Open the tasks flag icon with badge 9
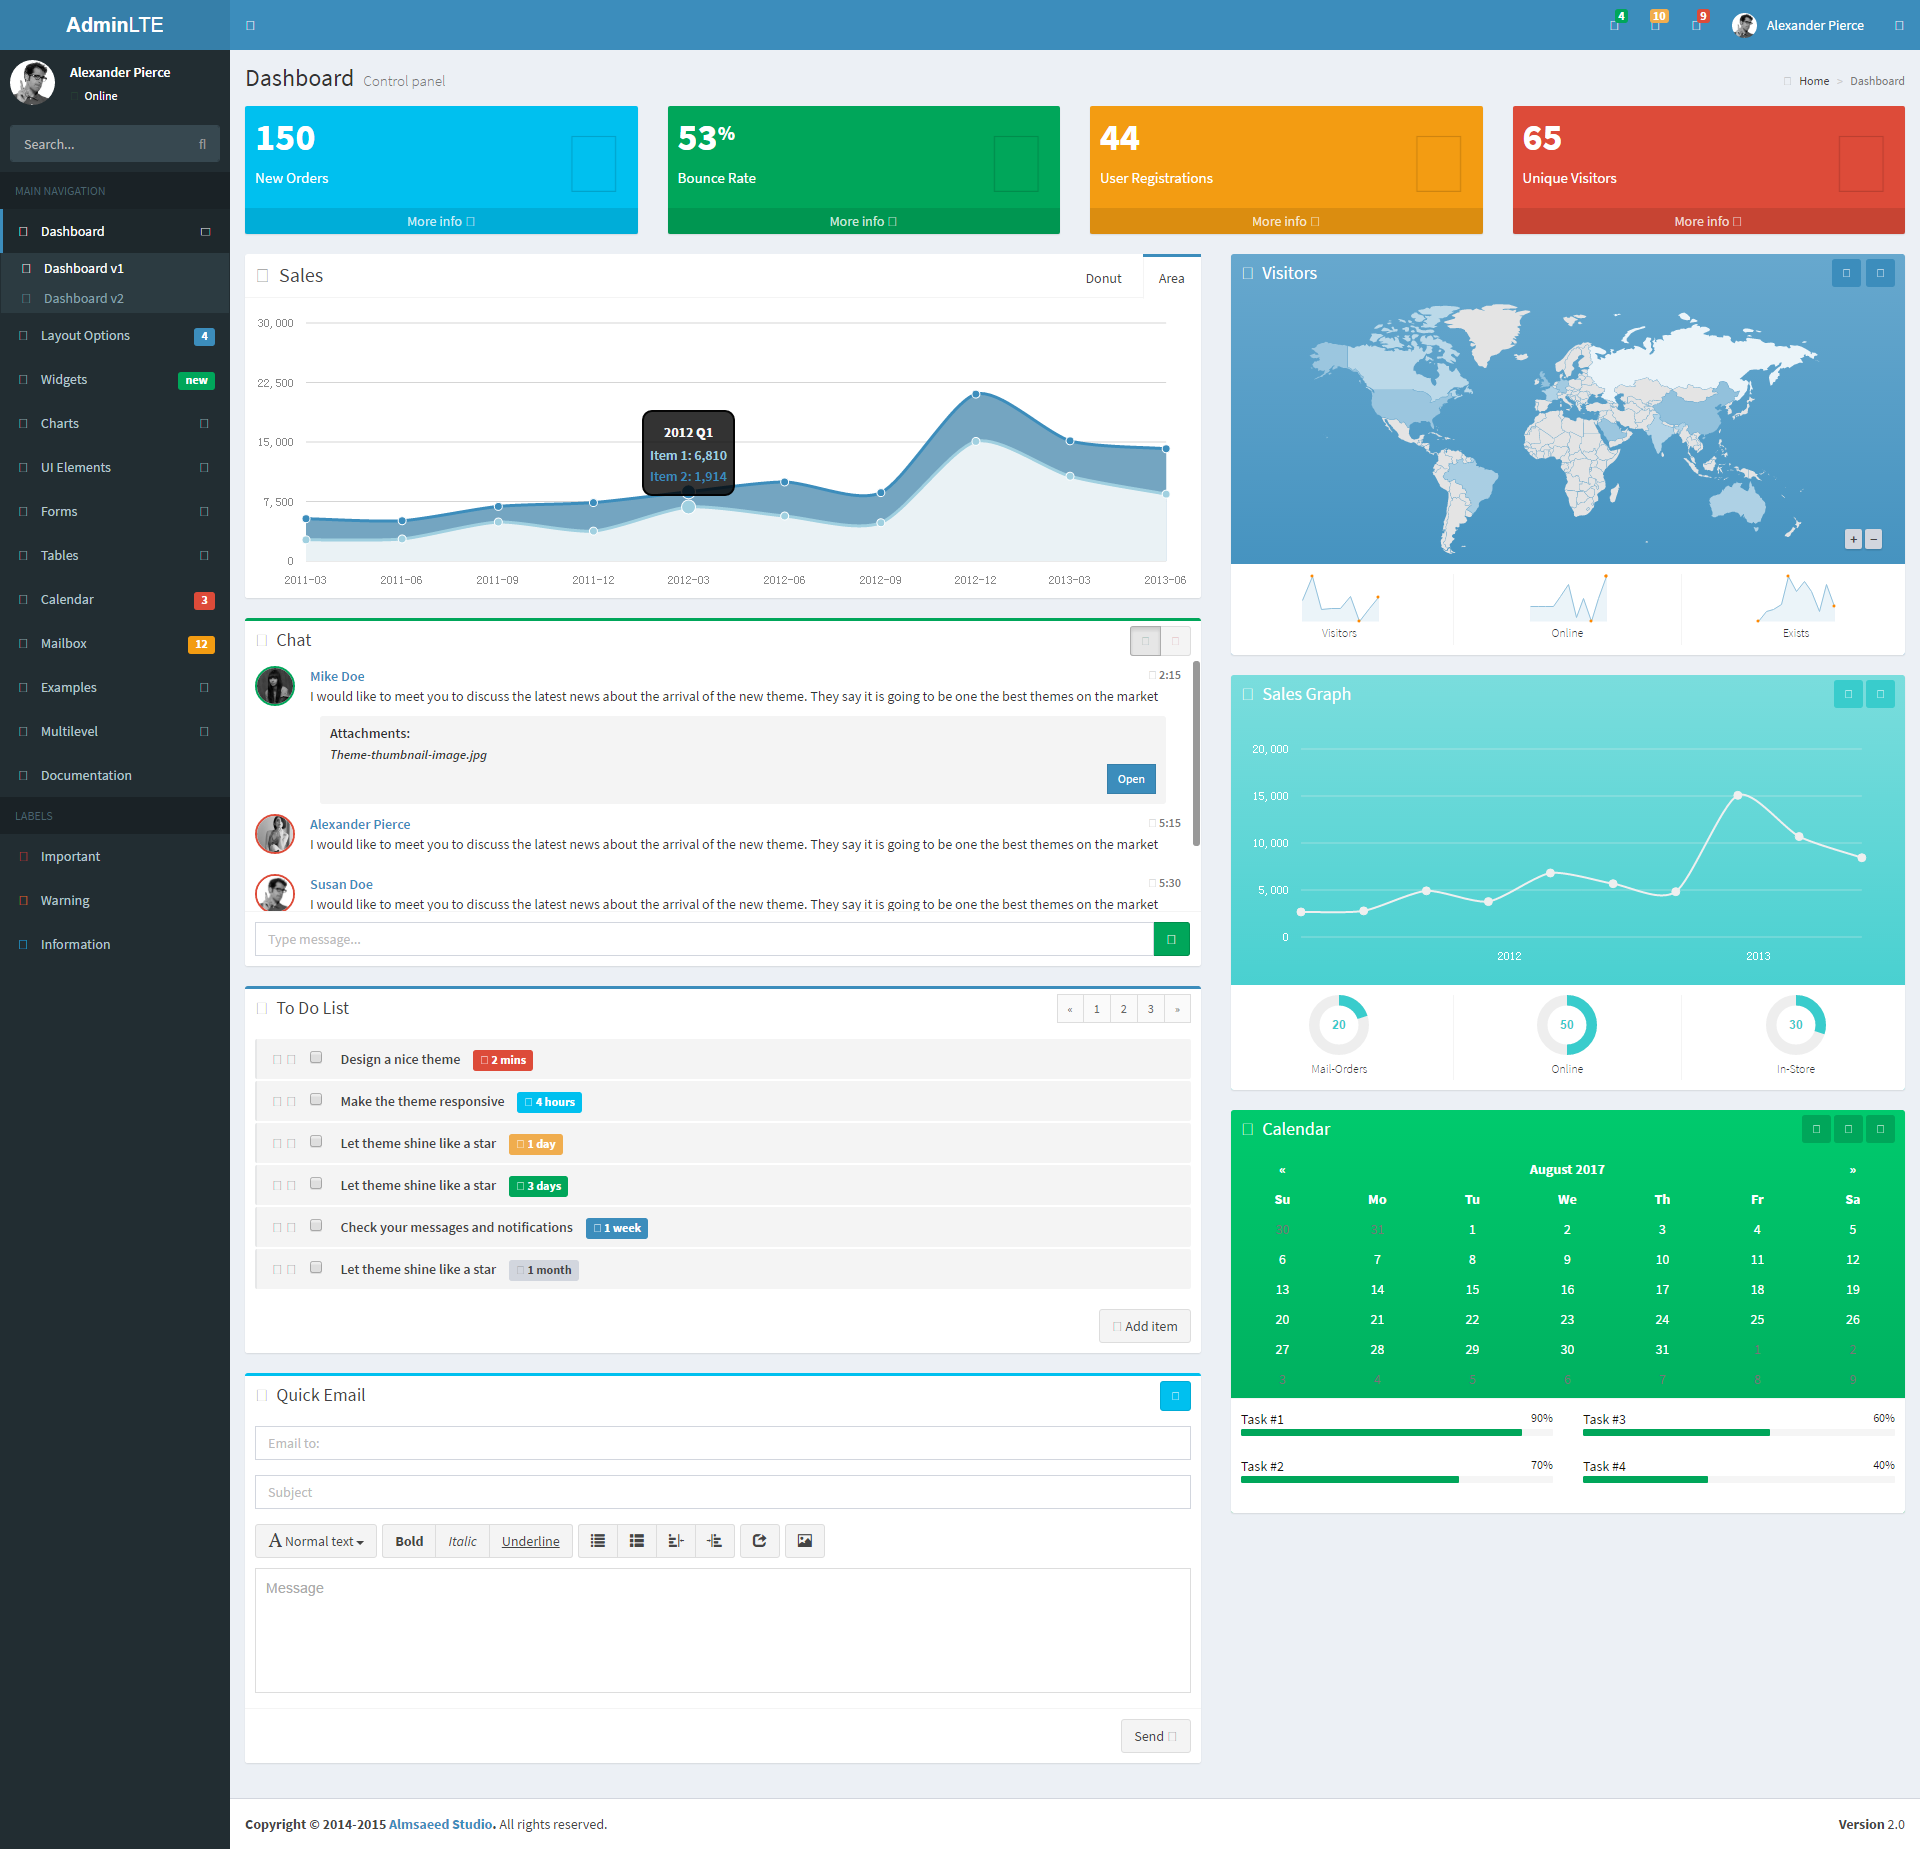 pyautogui.click(x=1697, y=25)
